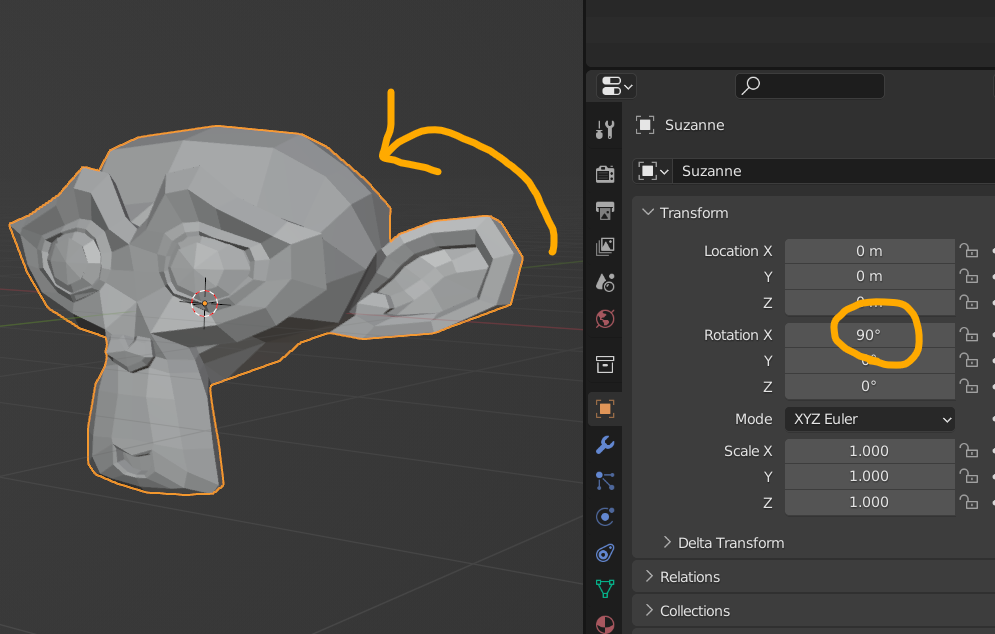Open the Tool properties tab
Screen dimensions: 995x634
coord(605,129)
